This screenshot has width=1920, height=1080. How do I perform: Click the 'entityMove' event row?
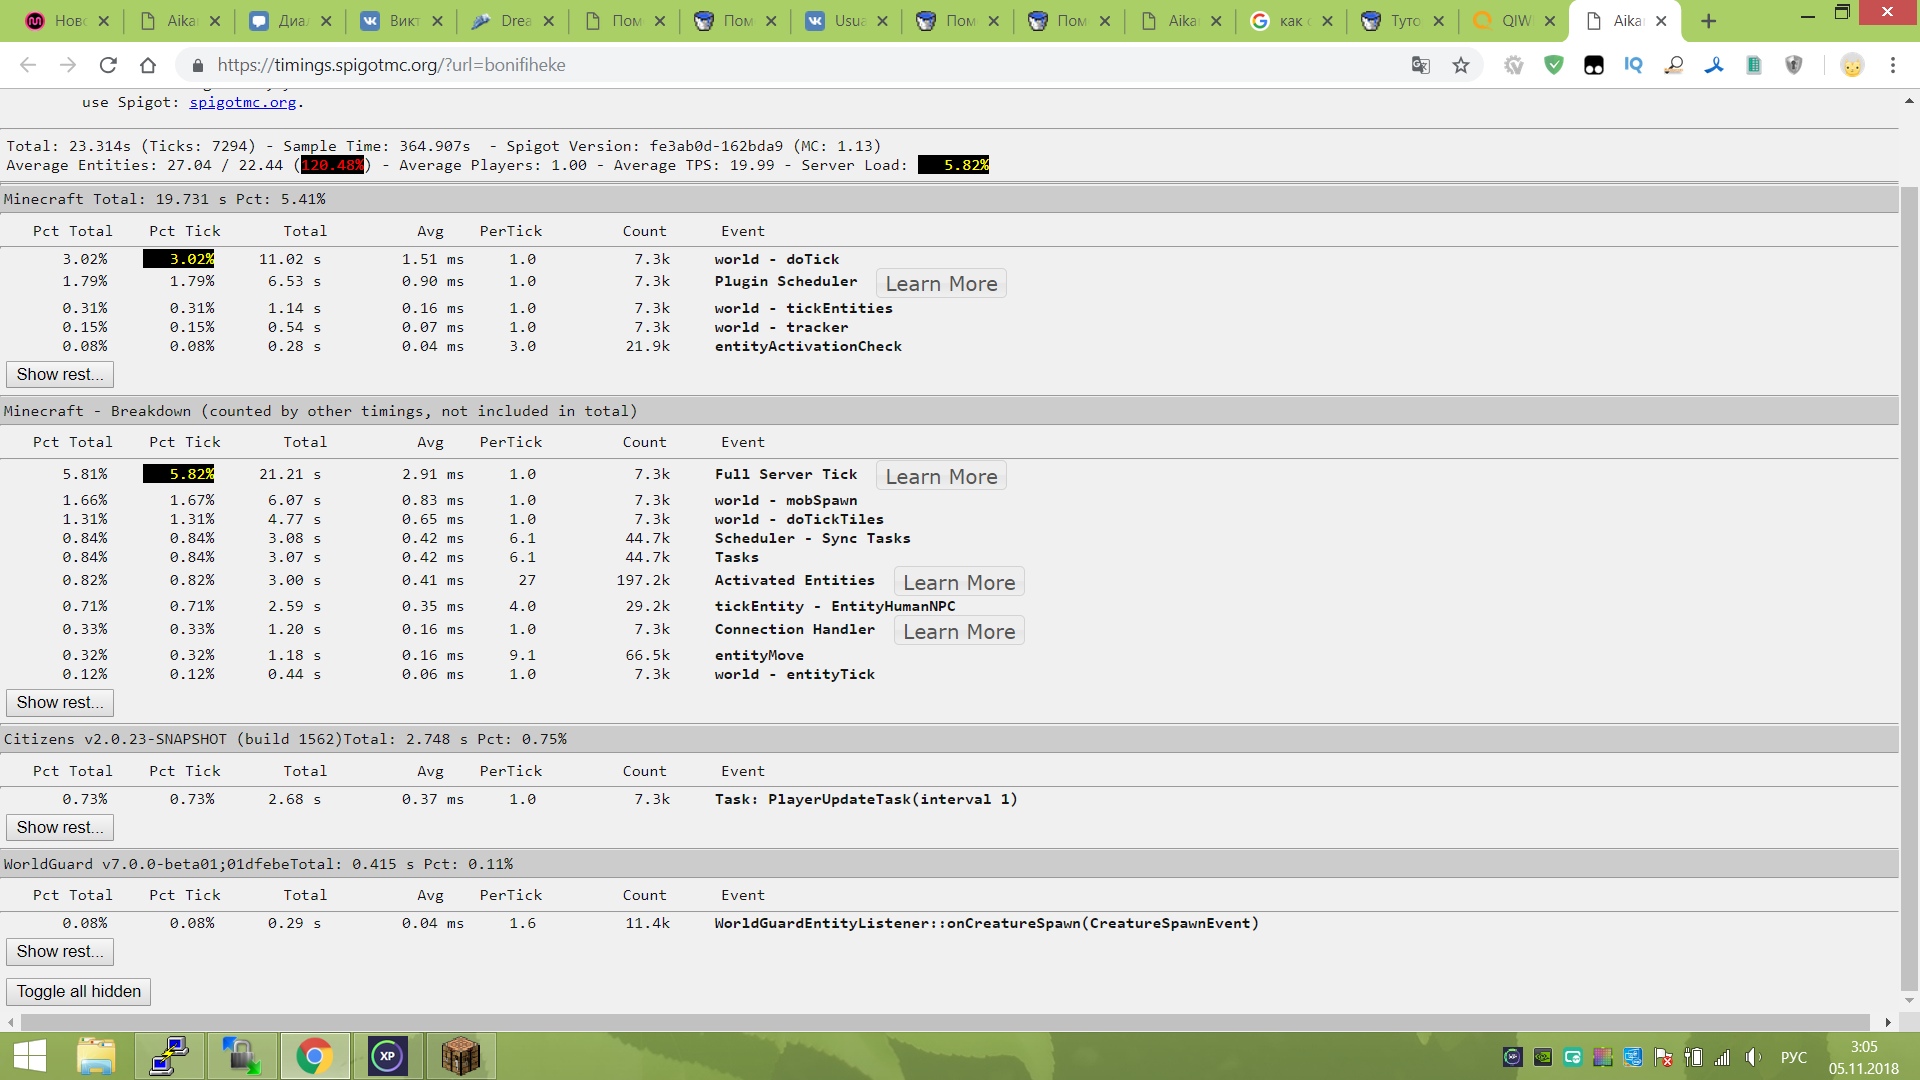click(x=759, y=655)
